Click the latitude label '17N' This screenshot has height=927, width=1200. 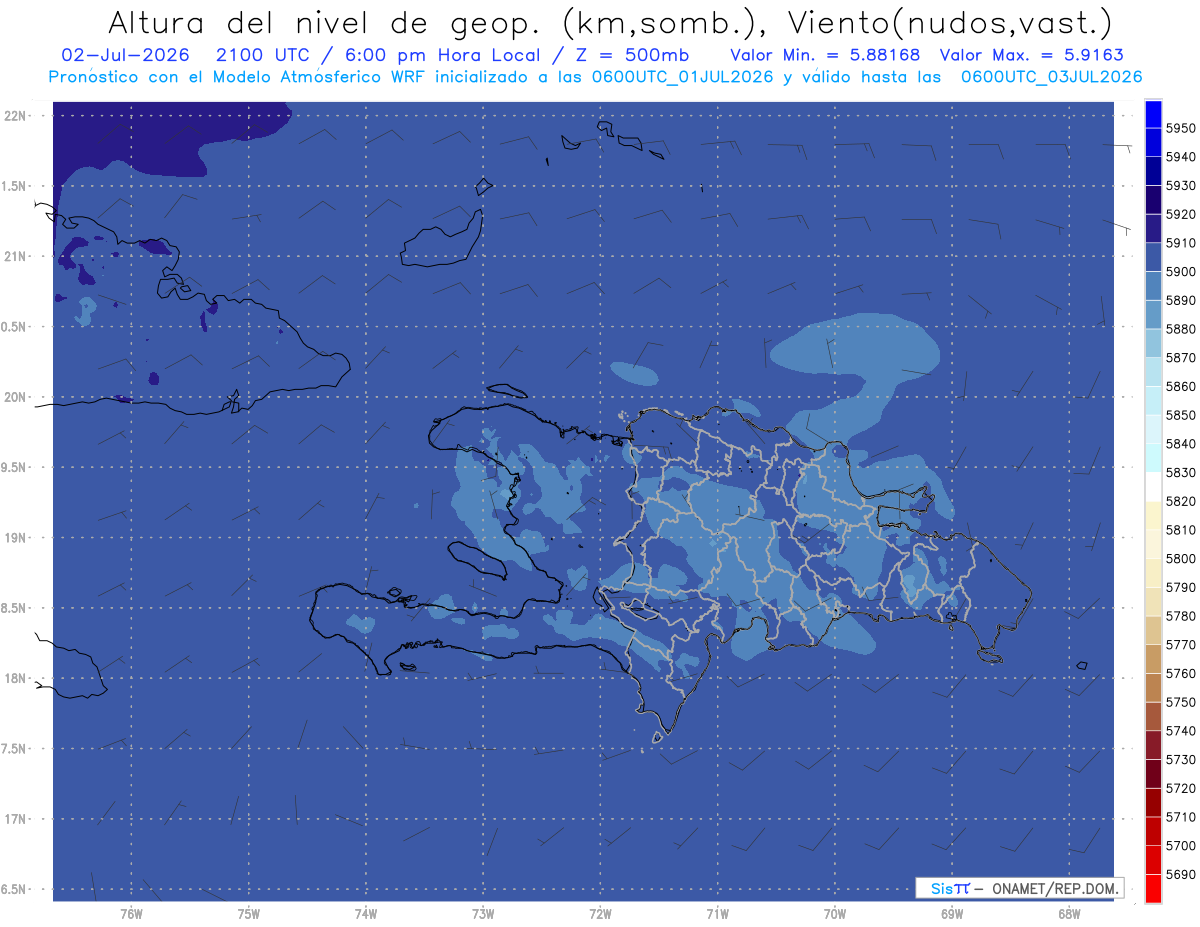point(16,819)
